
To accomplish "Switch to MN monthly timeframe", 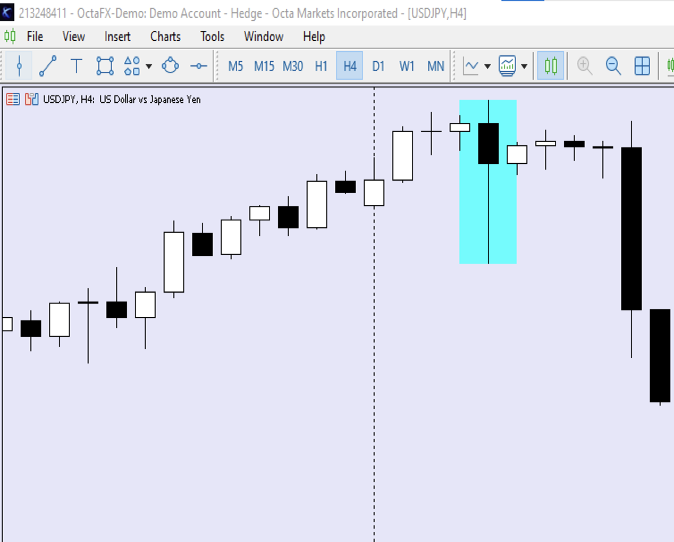I will [435, 66].
